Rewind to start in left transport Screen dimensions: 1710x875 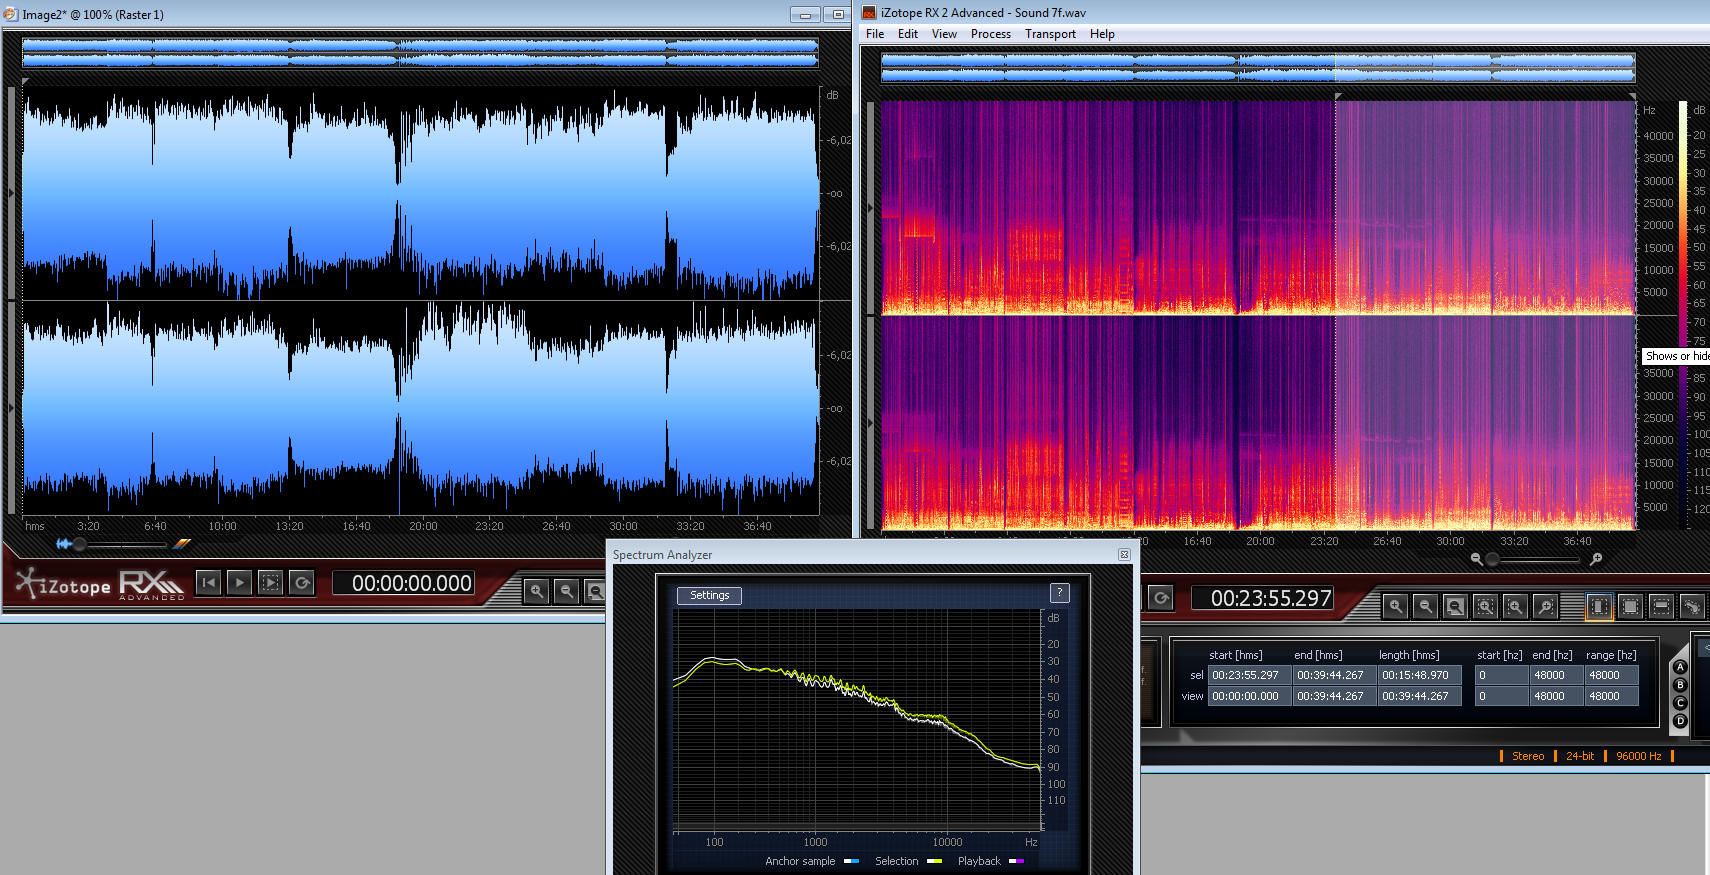[x=208, y=583]
